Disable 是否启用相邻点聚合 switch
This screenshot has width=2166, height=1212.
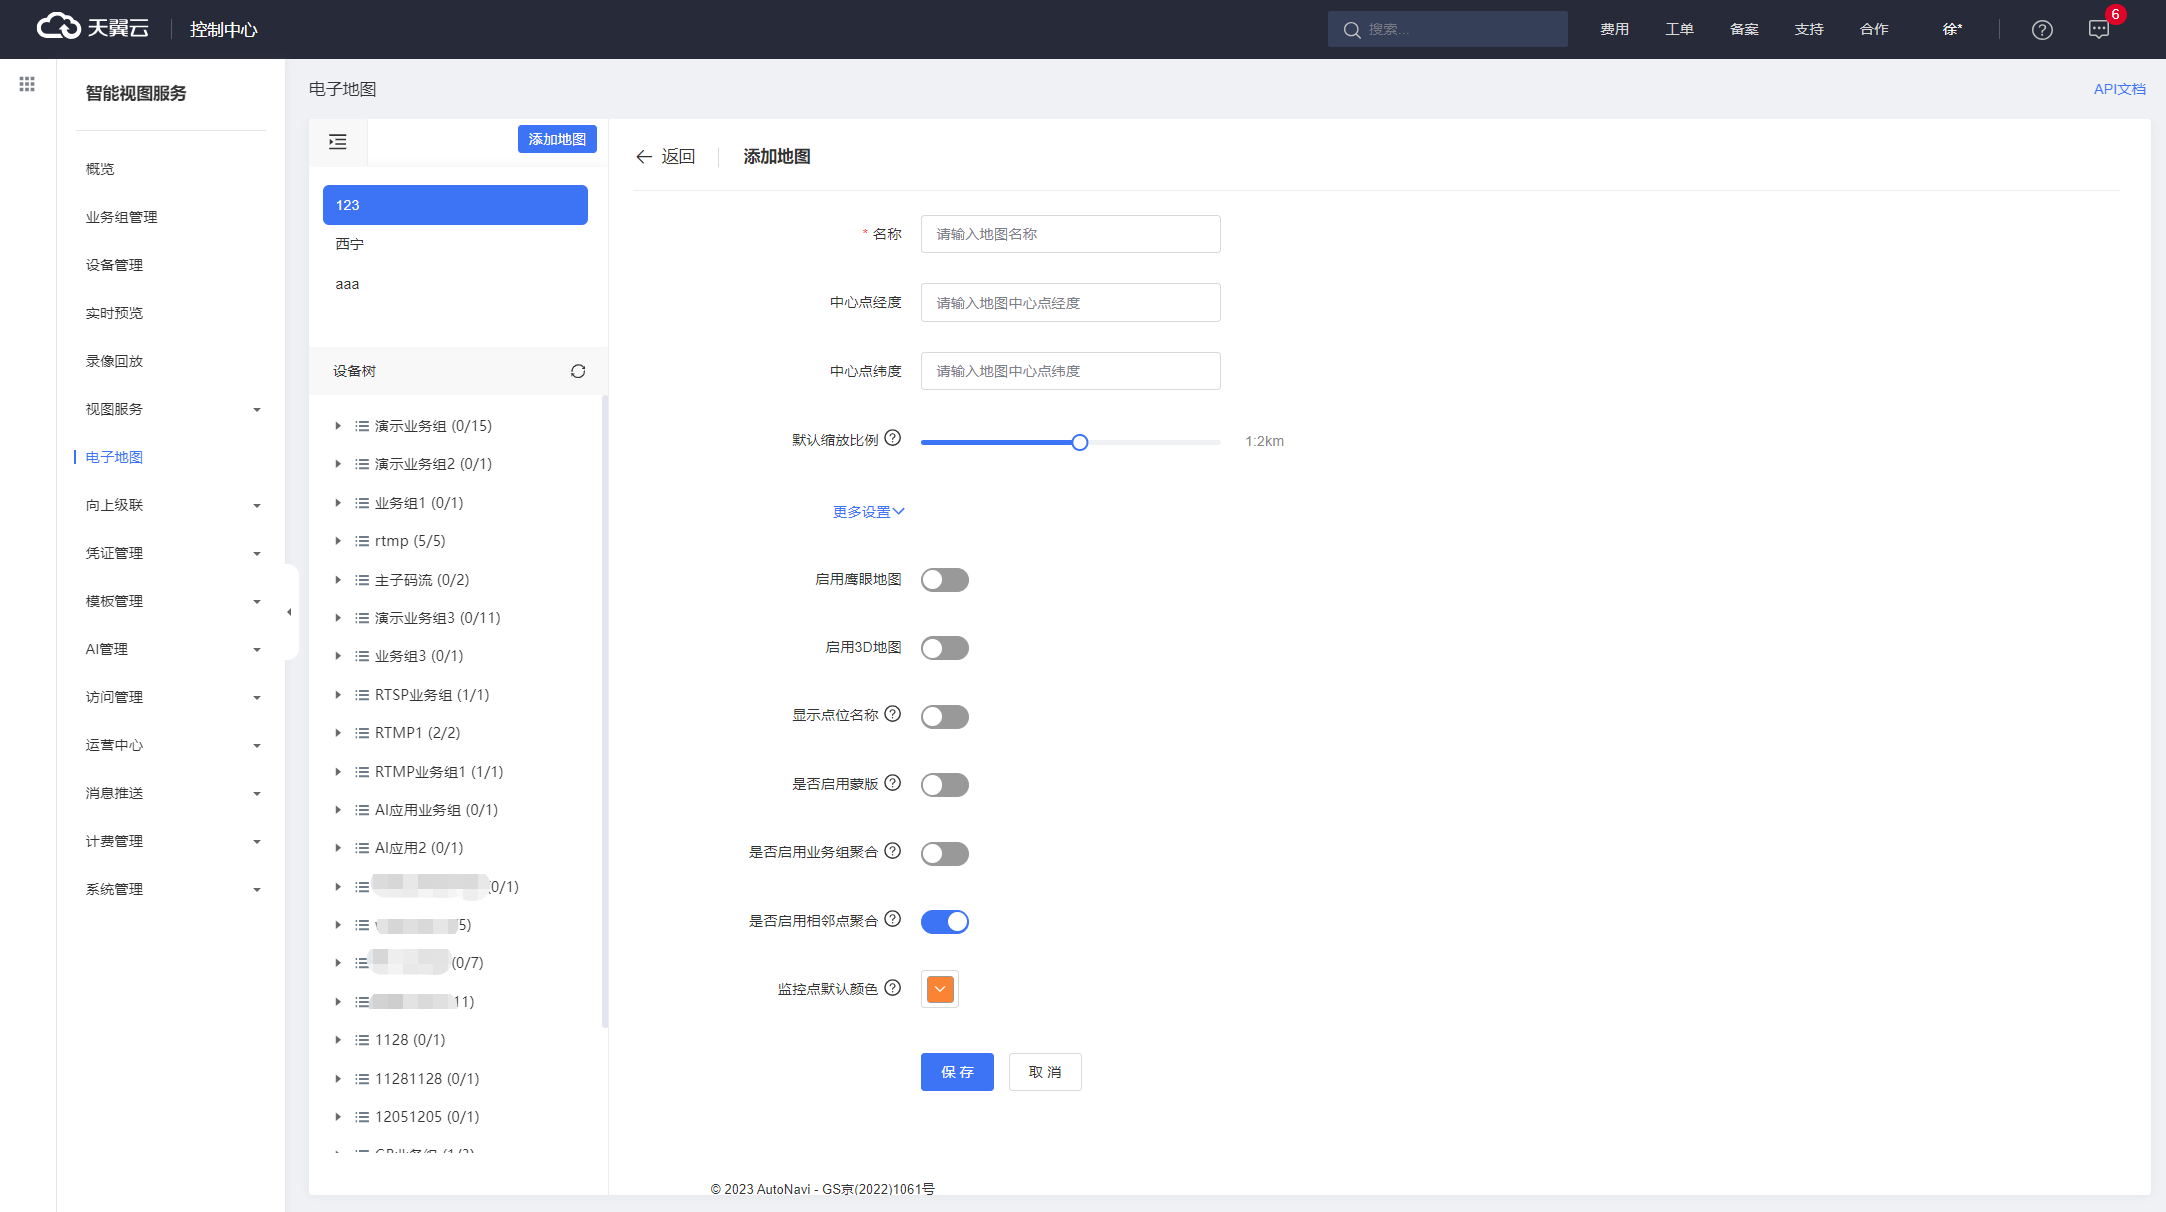tap(944, 922)
